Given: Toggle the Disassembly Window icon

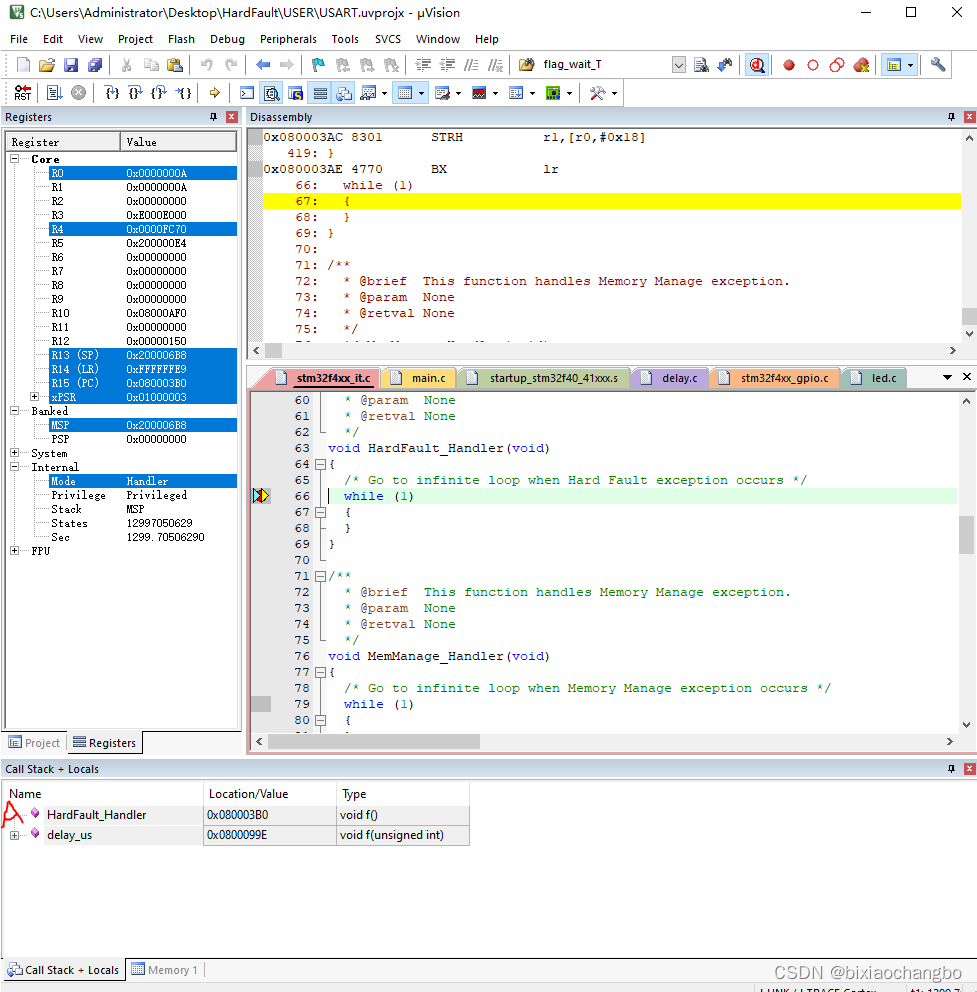Looking at the screenshot, I should (271, 93).
